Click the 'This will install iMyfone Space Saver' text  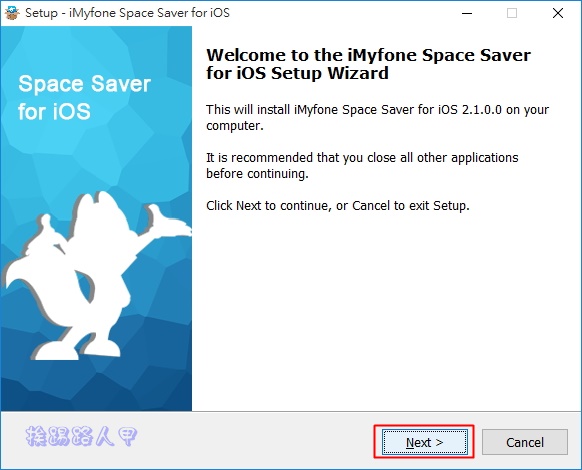377,117
